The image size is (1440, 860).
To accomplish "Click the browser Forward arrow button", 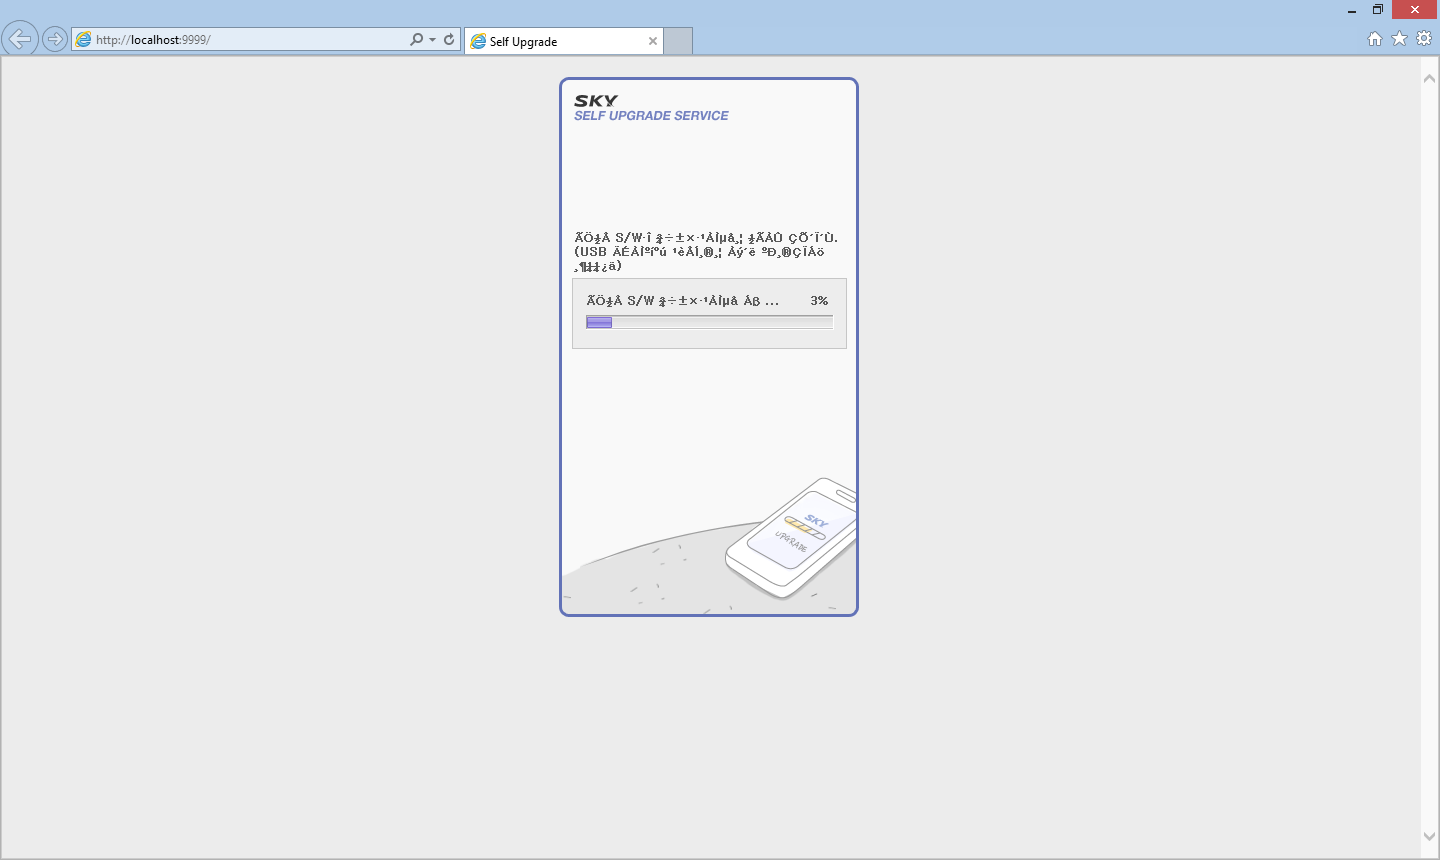I will pyautogui.click(x=55, y=40).
